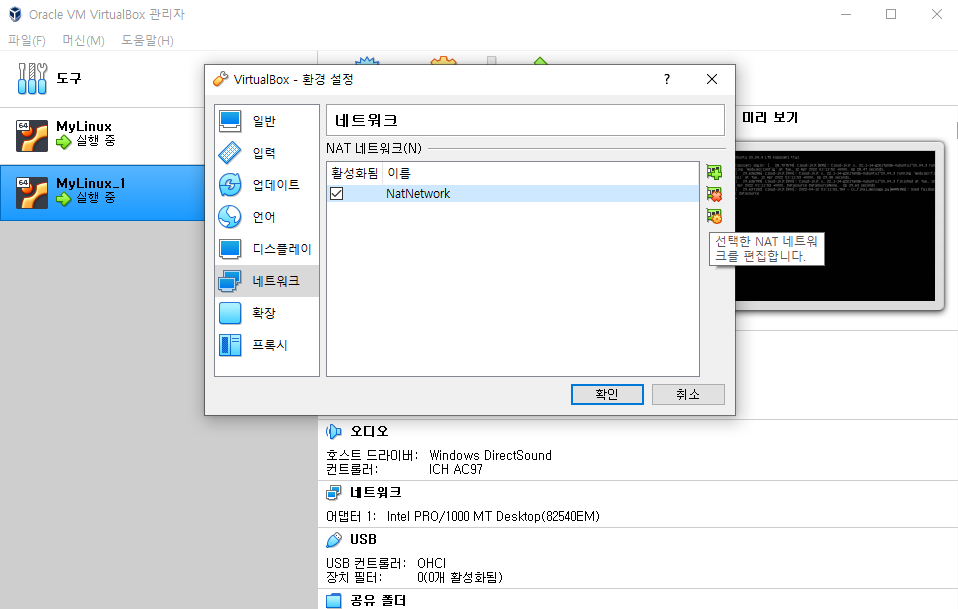Click the VM preview thumbnail
Screen dimensions: 958x609
835,226
